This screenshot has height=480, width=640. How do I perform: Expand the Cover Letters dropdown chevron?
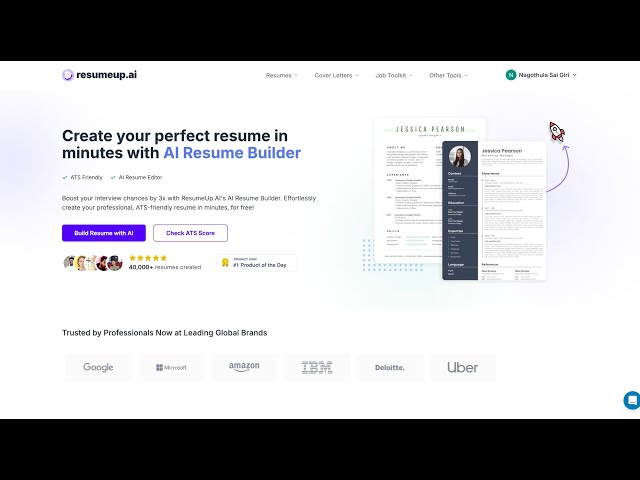click(357, 76)
